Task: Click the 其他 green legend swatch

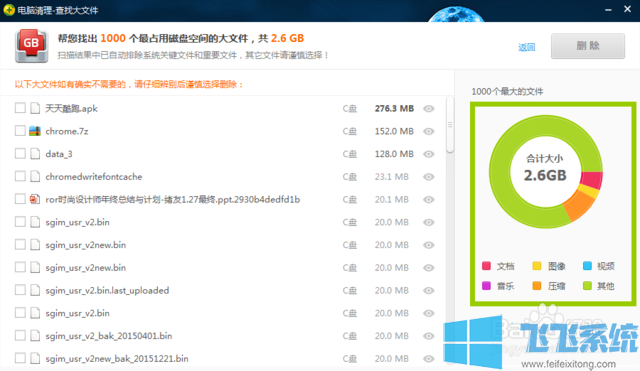Action: coord(587,286)
